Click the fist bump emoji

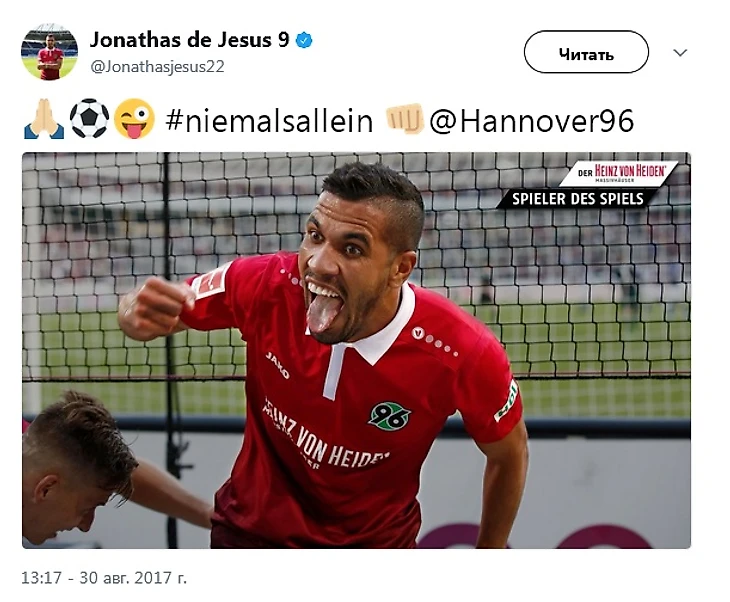(405, 119)
